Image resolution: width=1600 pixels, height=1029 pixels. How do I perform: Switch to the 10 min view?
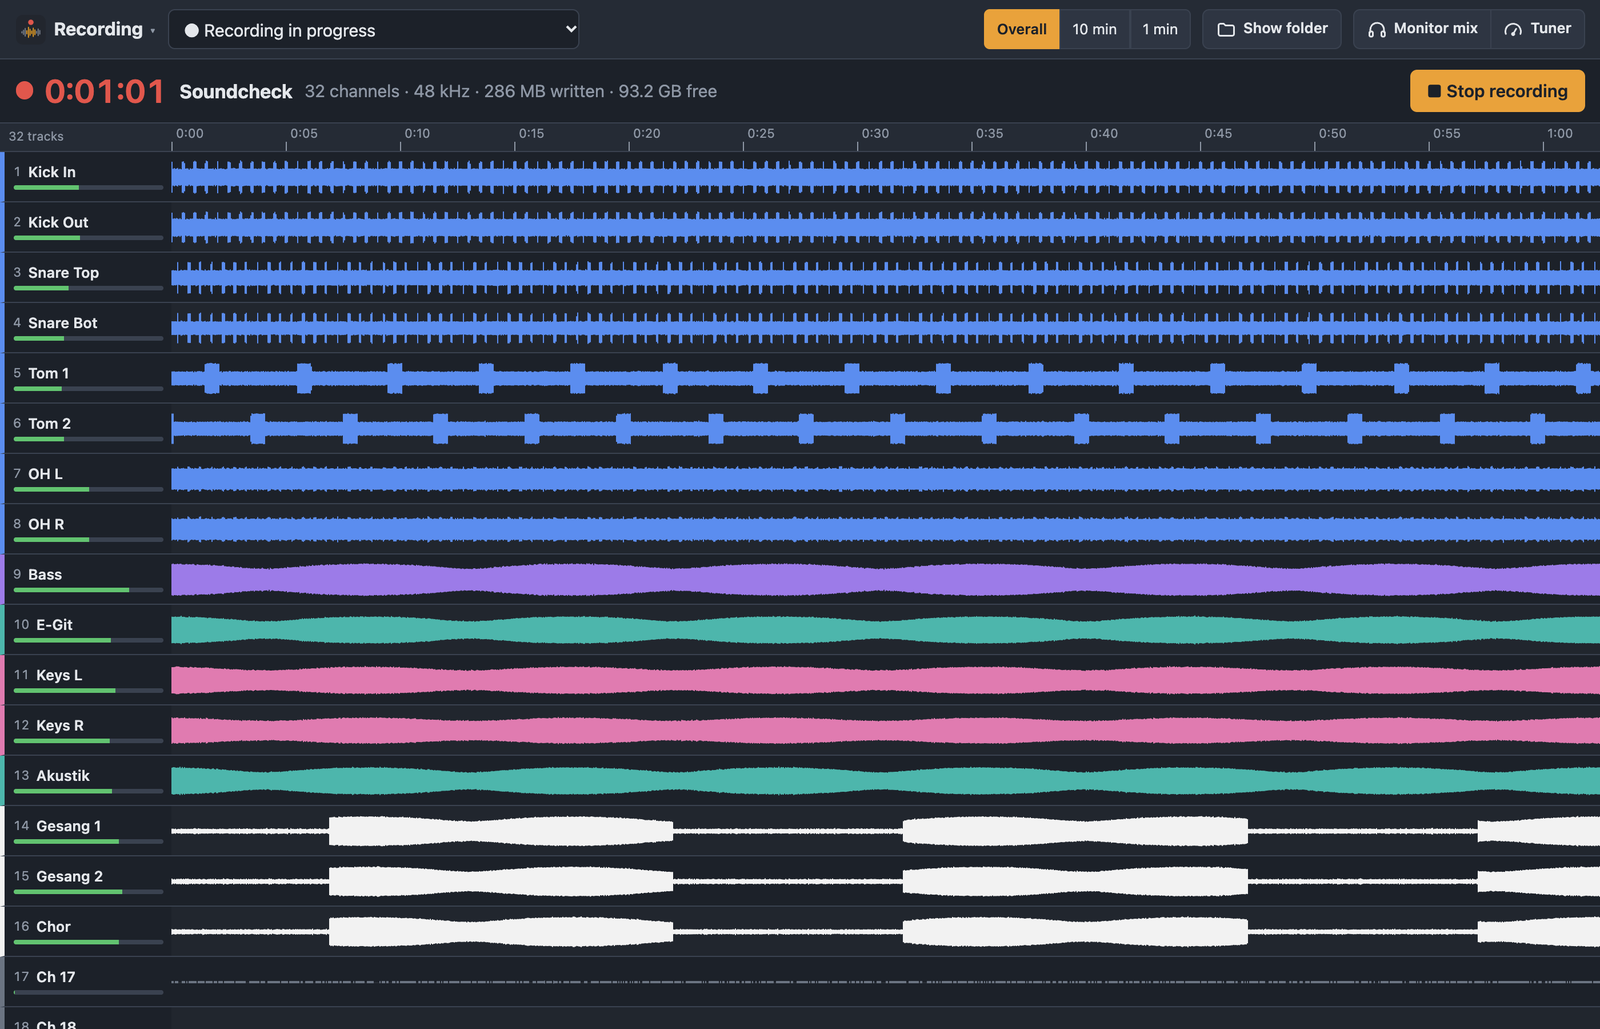pos(1094,29)
